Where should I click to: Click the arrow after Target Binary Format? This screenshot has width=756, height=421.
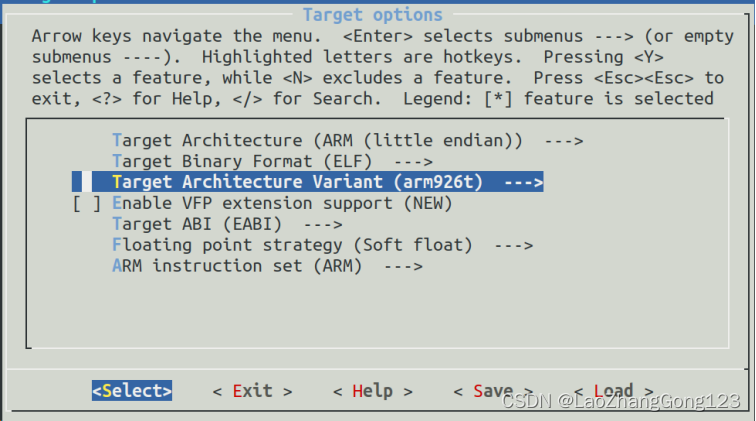[413, 162]
